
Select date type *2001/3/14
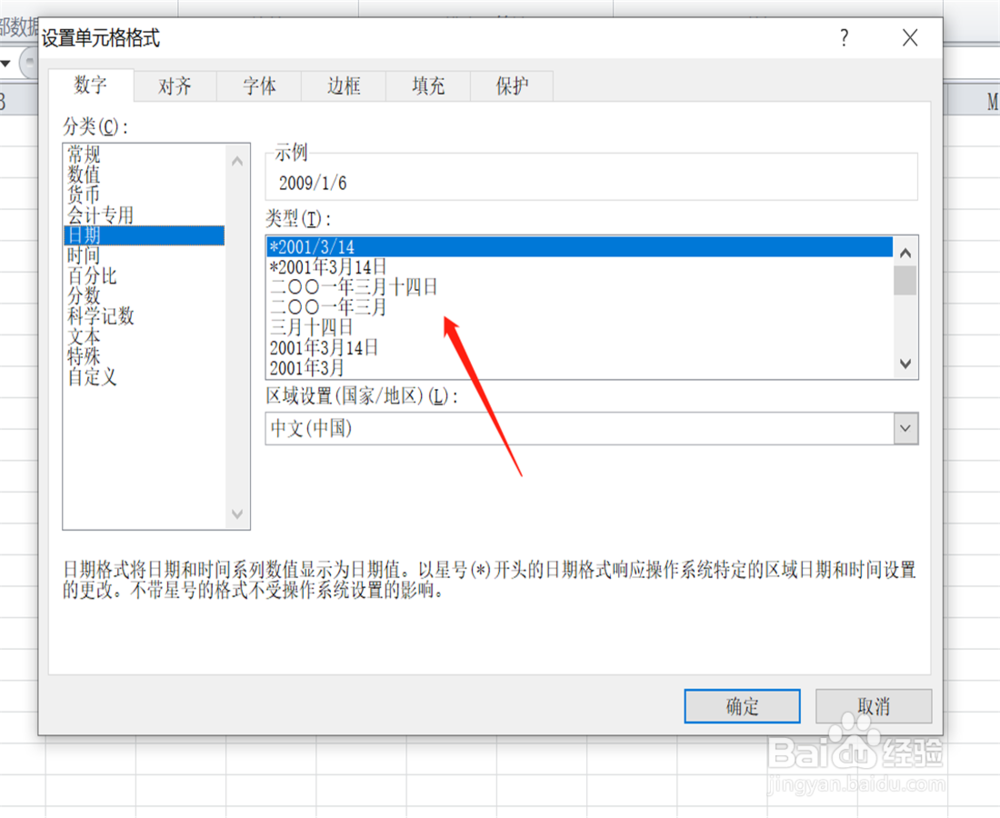[579, 247]
